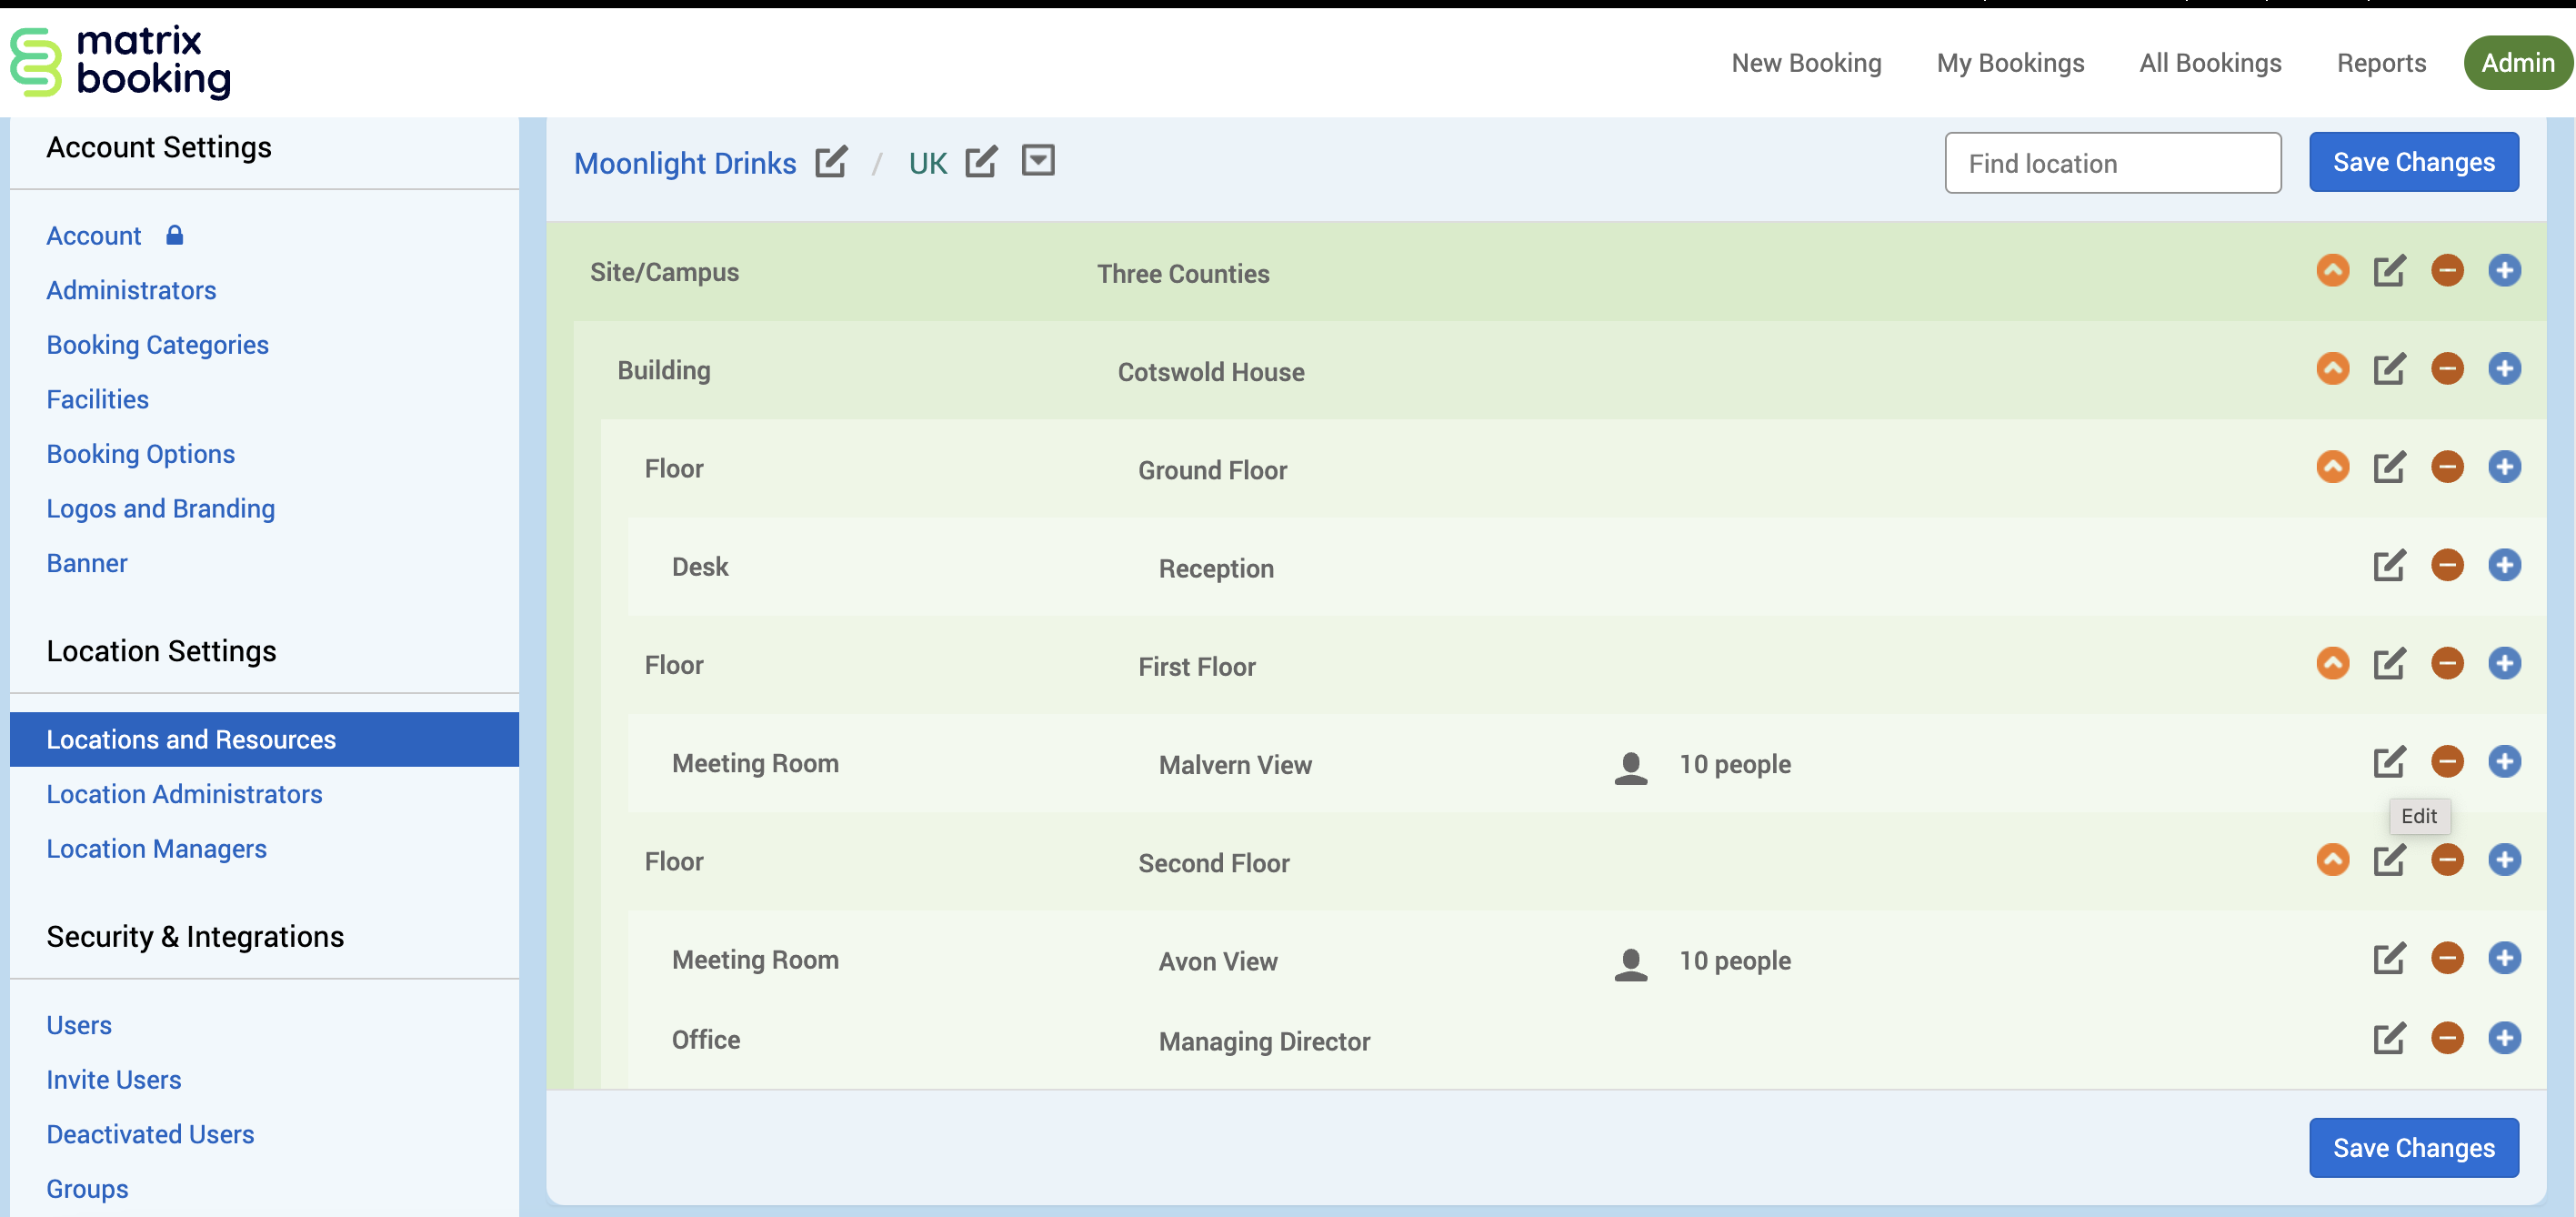Viewport: 2576px width, 1217px height.
Task: Collapse the First Floor section
Action: tap(2332, 663)
